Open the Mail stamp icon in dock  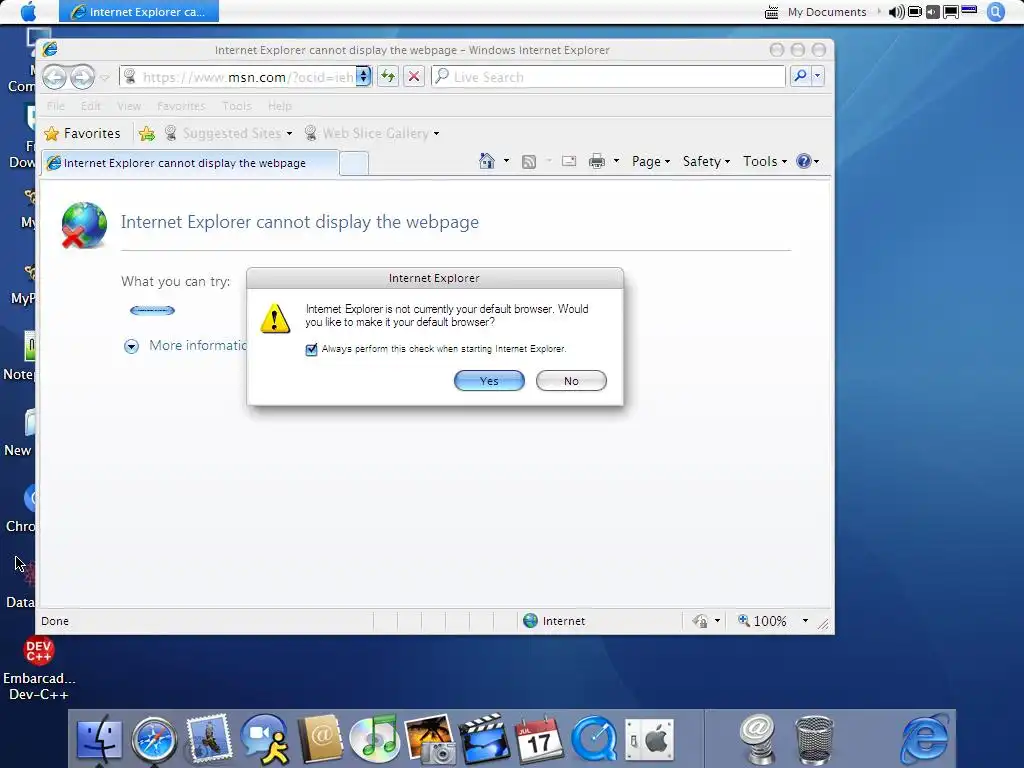pyautogui.click(x=209, y=738)
